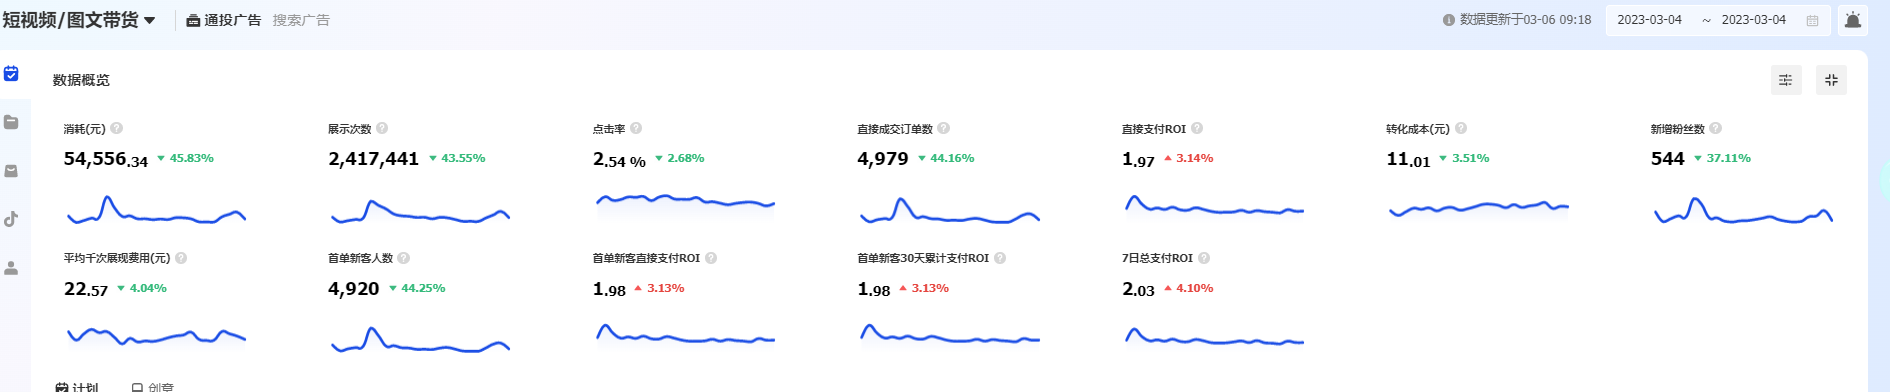1890x392 pixels.
Task: Open the Douyin TikTok sidebar icon
Action: pyautogui.click(x=11, y=219)
